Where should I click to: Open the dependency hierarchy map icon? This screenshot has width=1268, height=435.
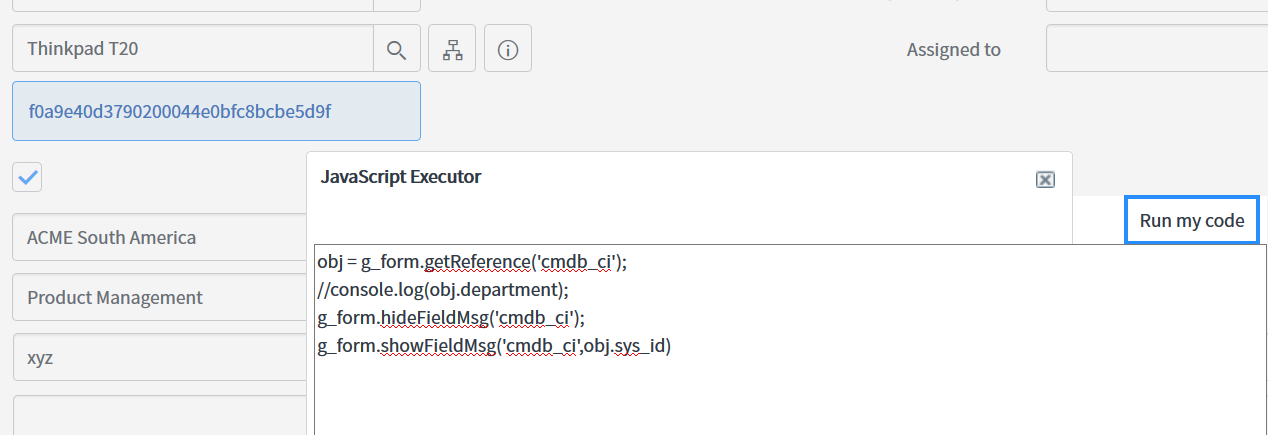[452, 49]
